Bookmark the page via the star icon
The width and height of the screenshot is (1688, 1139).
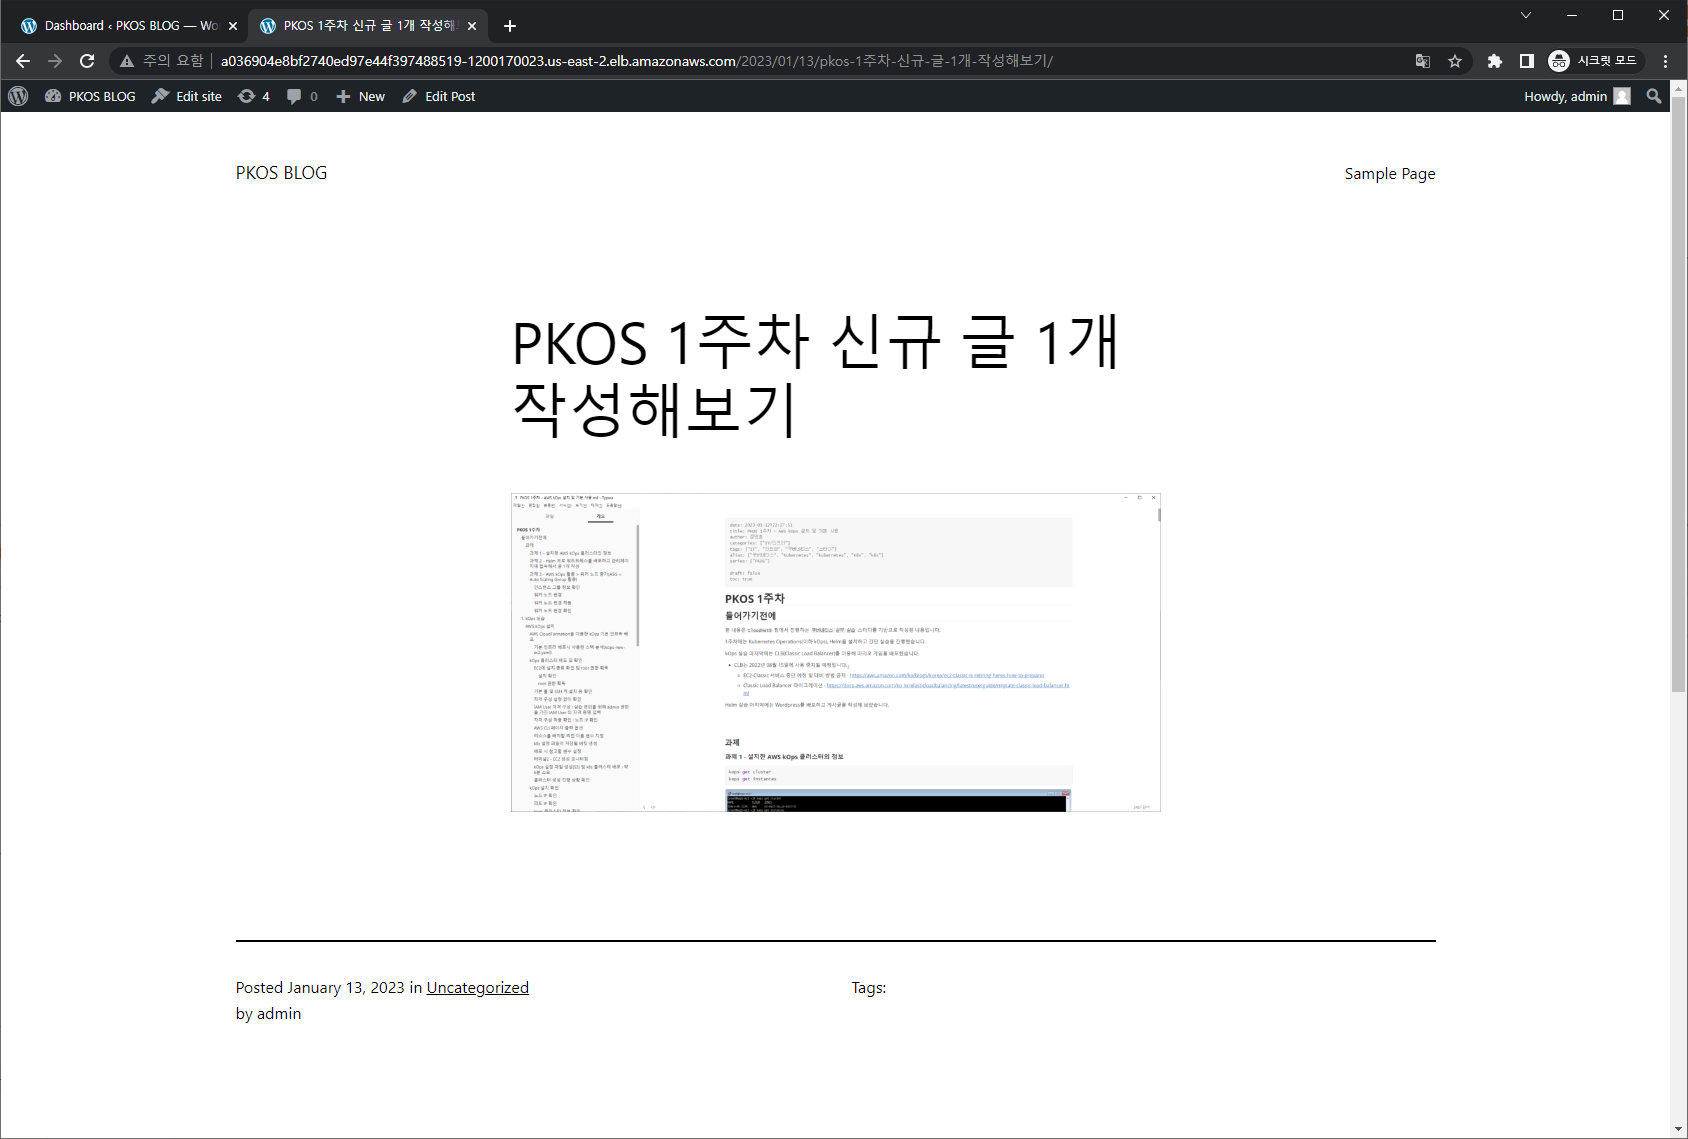click(x=1455, y=61)
